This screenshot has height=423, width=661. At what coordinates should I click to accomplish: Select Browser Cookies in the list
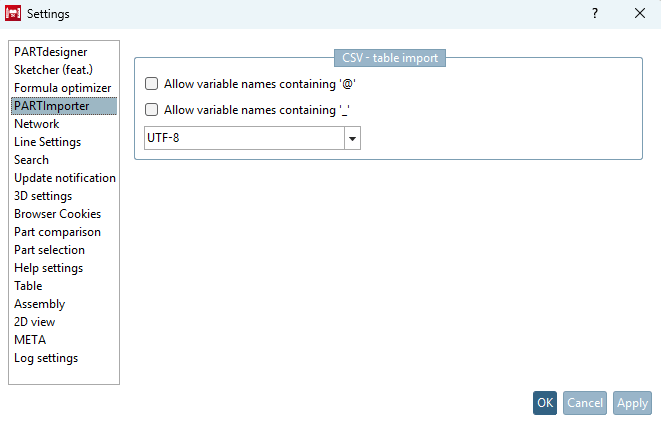tap(57, 214)
